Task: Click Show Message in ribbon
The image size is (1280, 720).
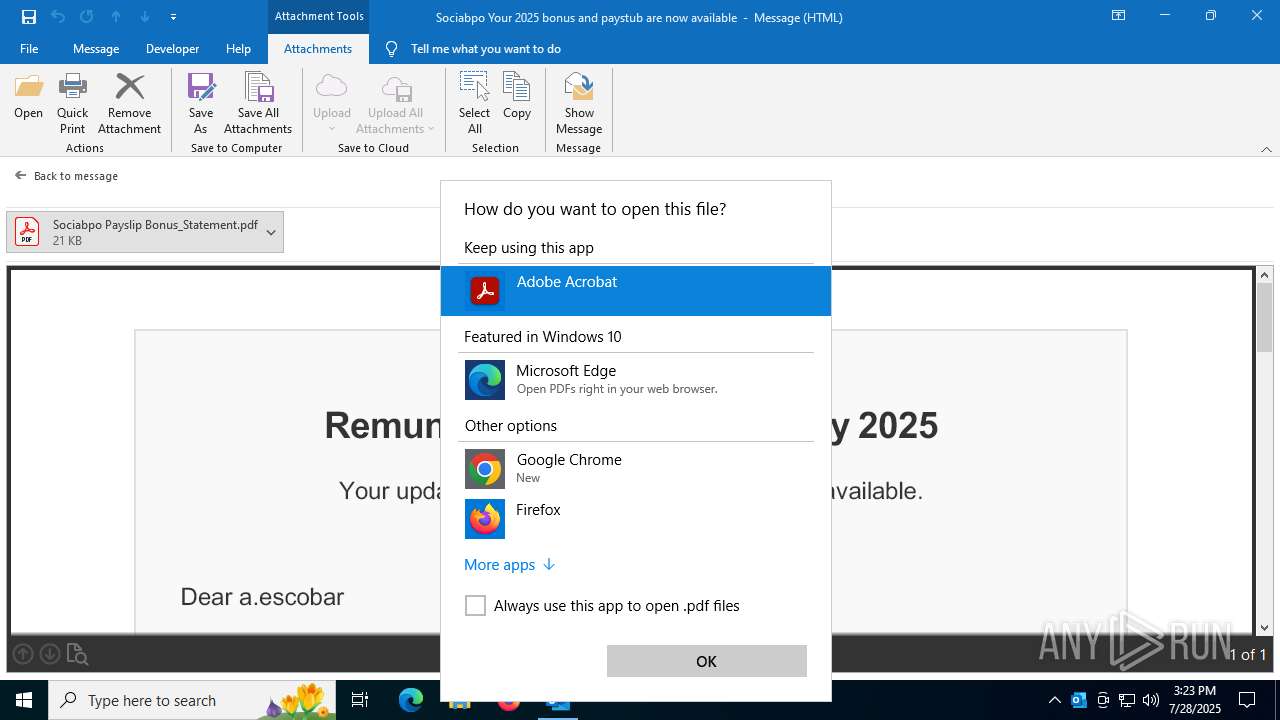Action: [579, 104]
